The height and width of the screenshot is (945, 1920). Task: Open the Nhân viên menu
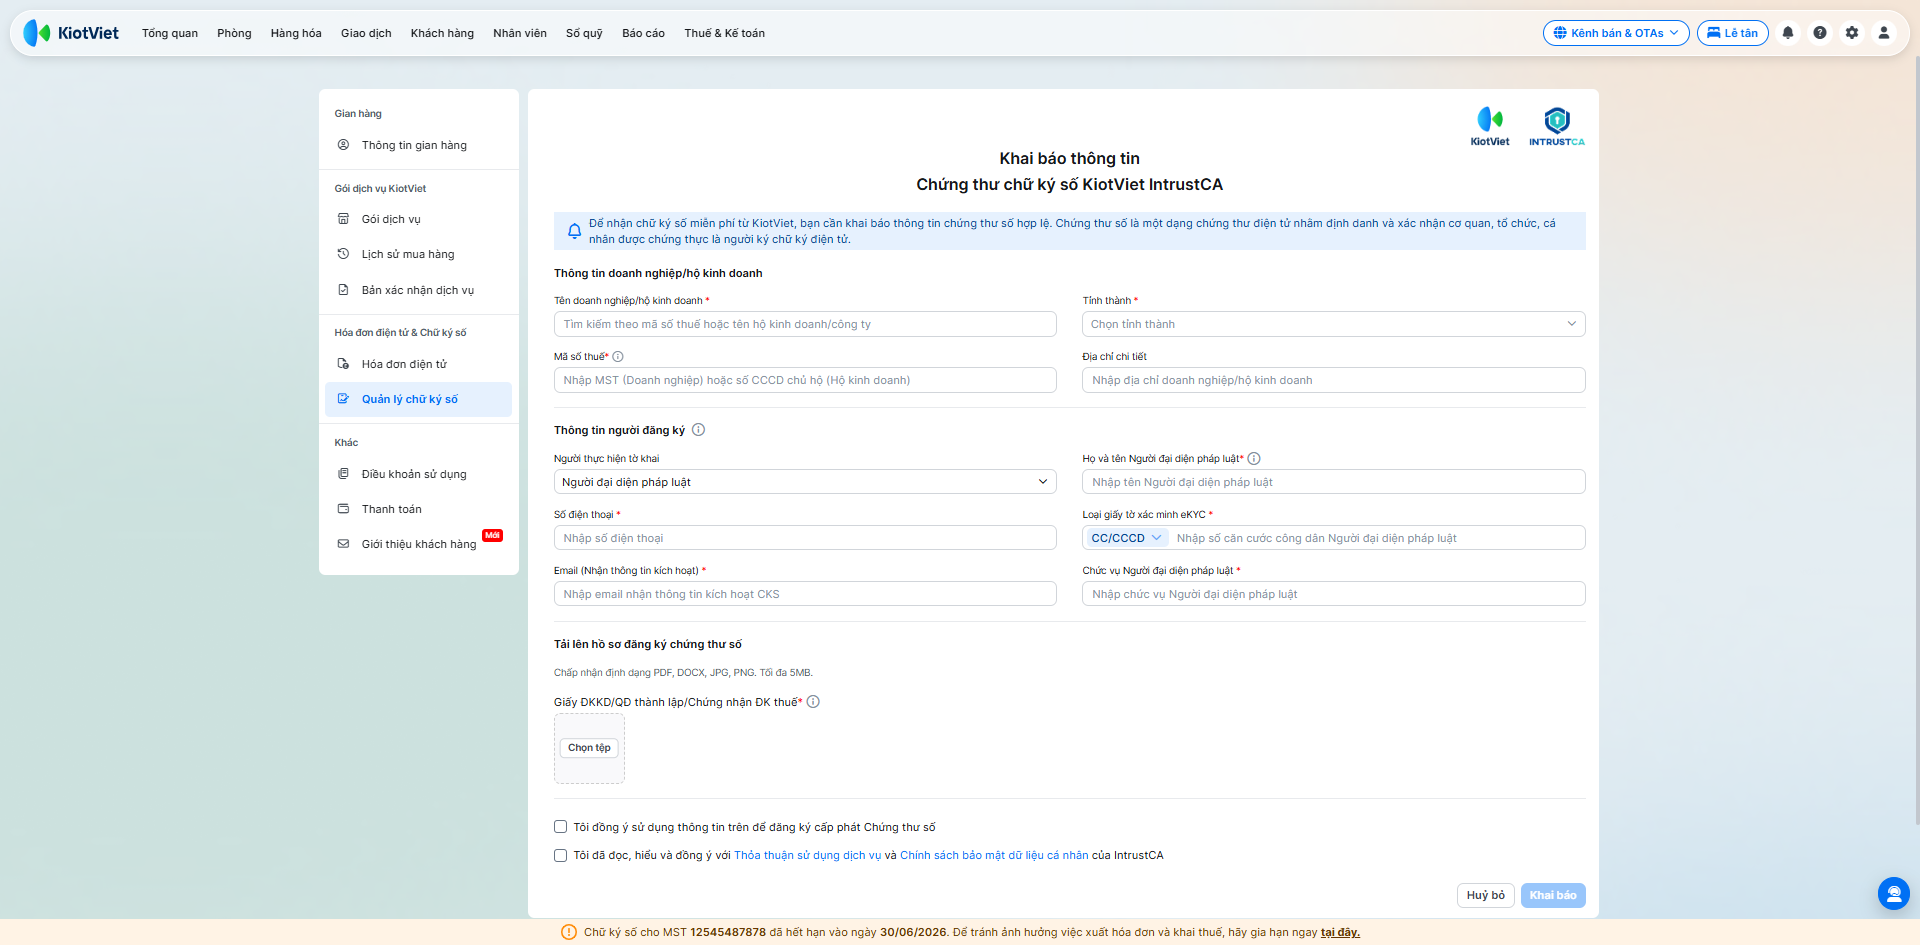pos(520,33)
